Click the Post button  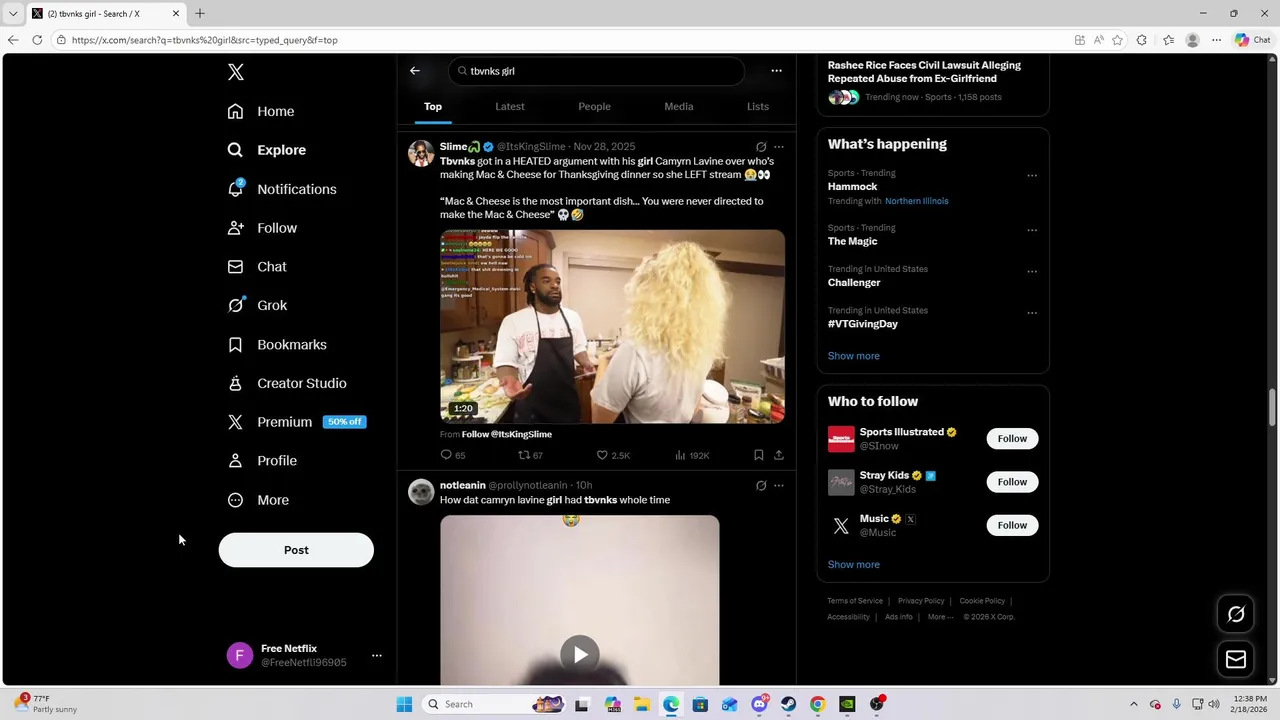[296, 550]
